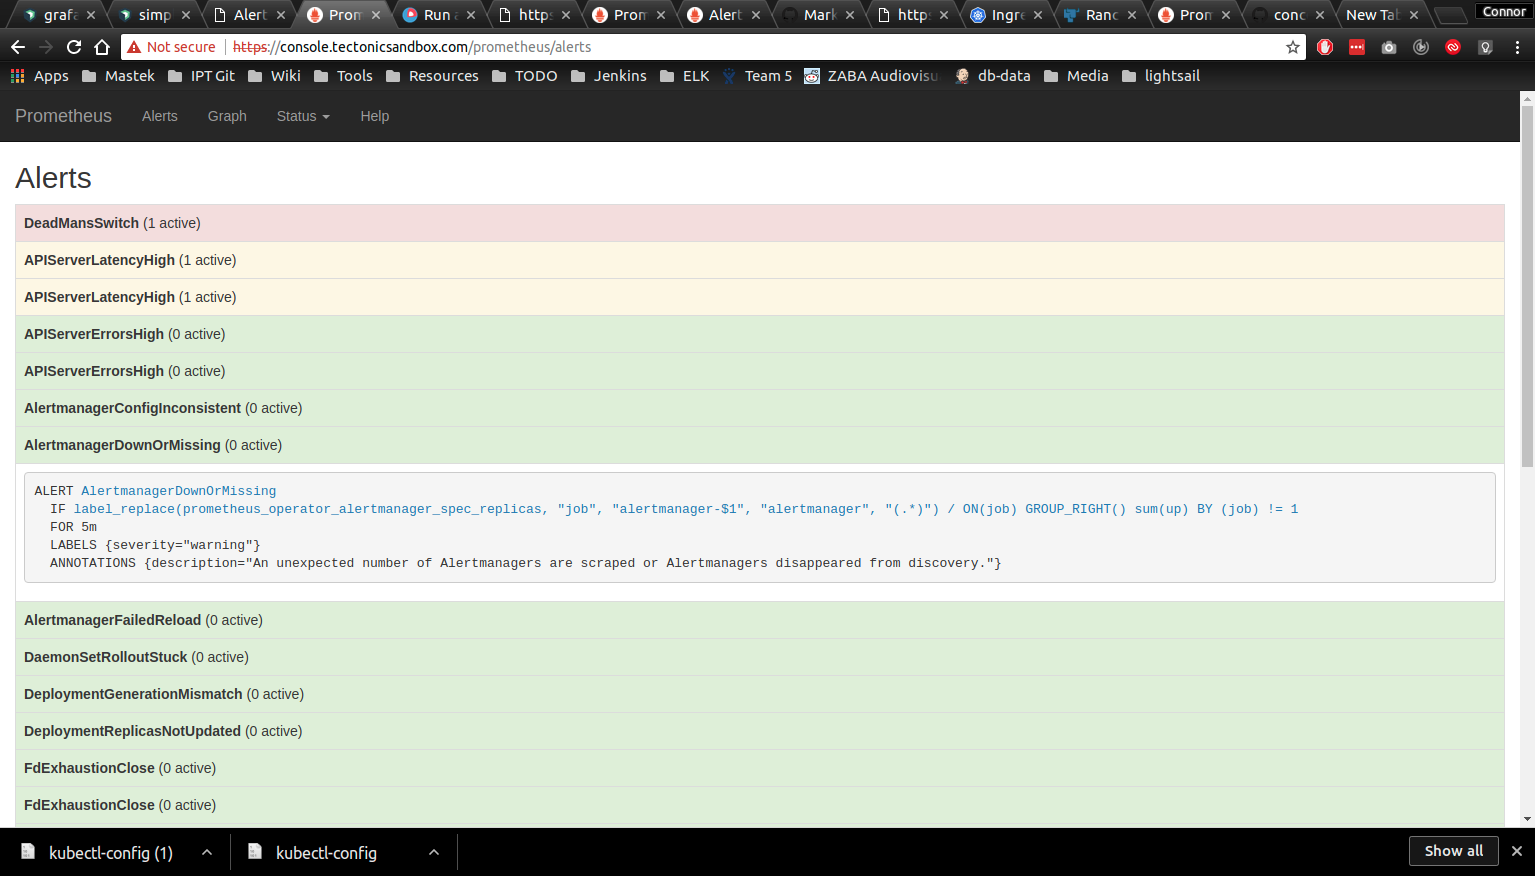Open the Tools bookmark folder
The image size is (1535, 876).
pos(343,76)
